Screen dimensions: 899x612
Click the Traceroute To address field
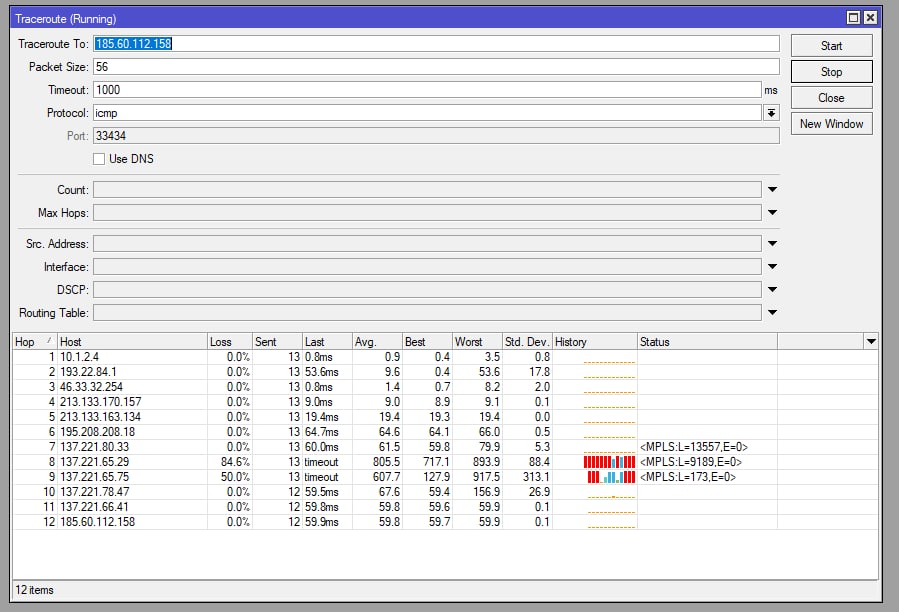click(436, 44)
